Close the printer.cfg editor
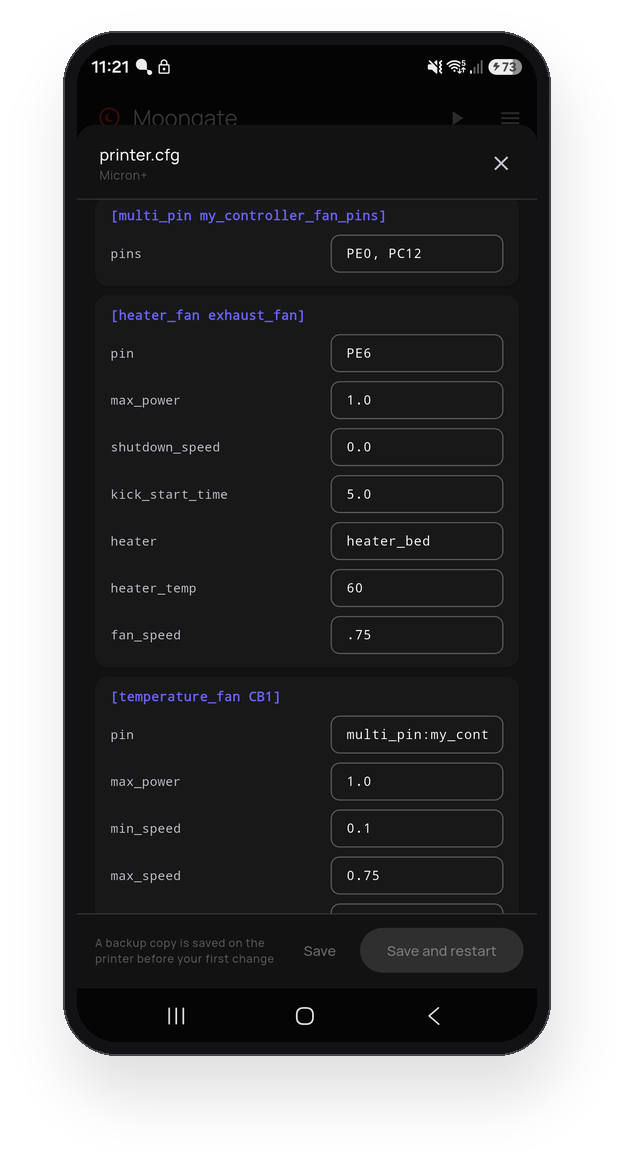 point(501,163)
